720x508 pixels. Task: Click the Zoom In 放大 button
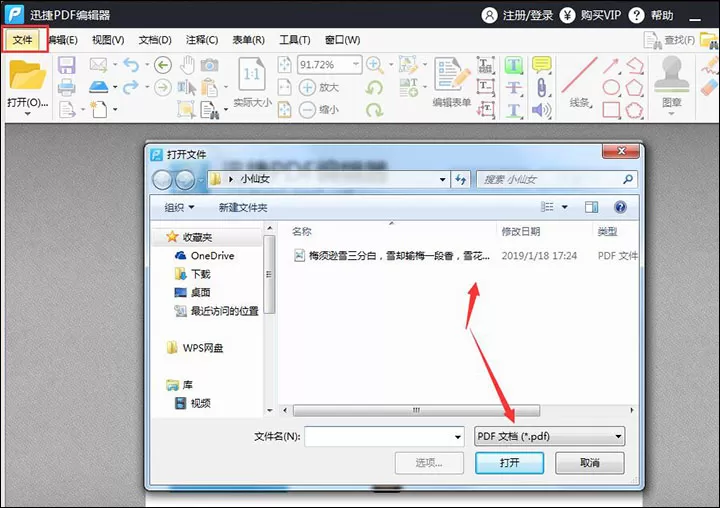coord(319,87)
